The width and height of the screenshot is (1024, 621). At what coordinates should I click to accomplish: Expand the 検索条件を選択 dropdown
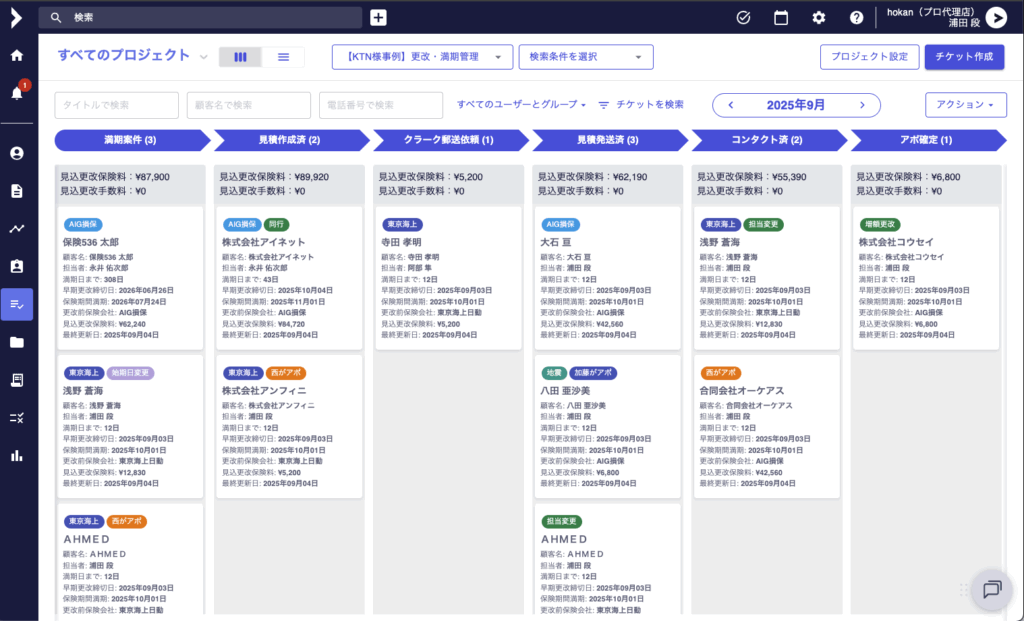(586, 57)
